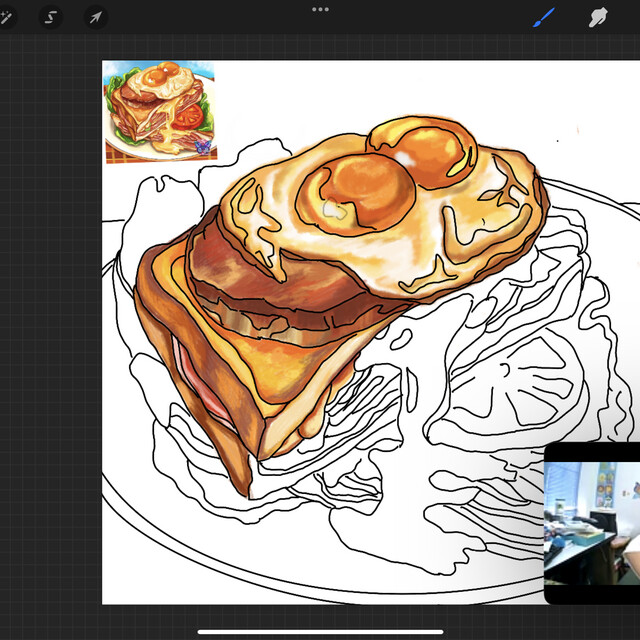Screen dimensions: 640x640
Task: Select the blue Brush tool
Action: click(x=544, y=18)
